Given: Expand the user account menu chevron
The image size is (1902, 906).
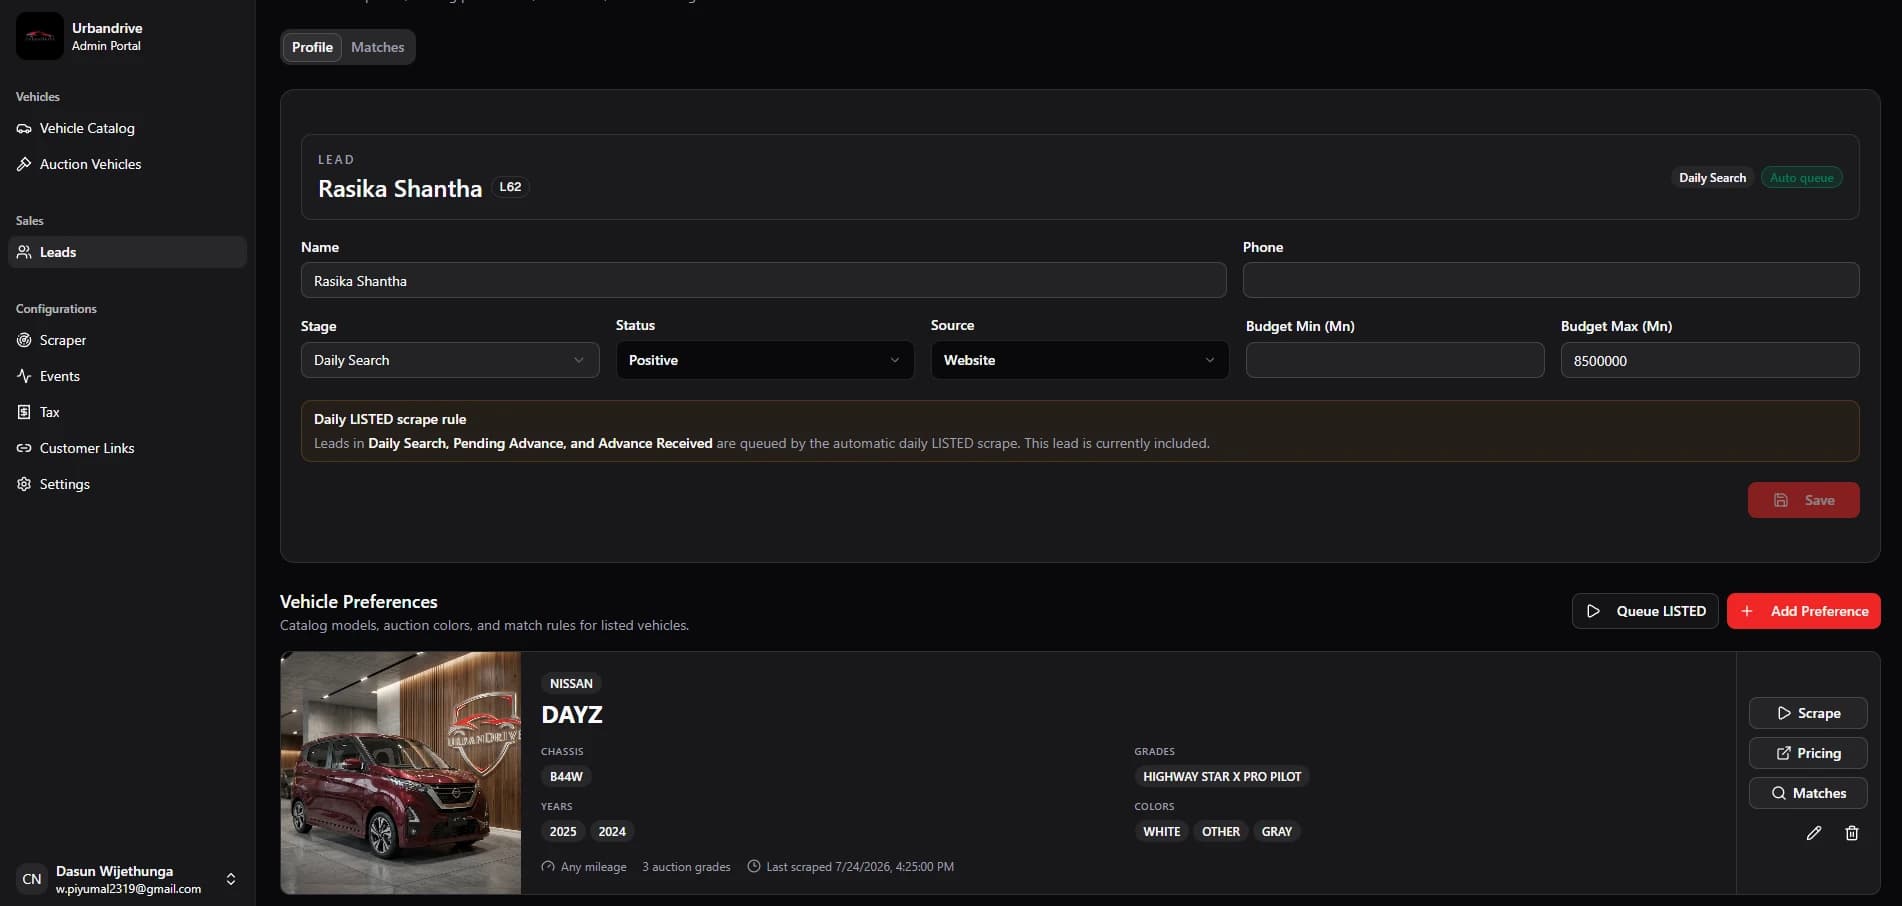Looking at the screenshot, I should click(231, 879).
